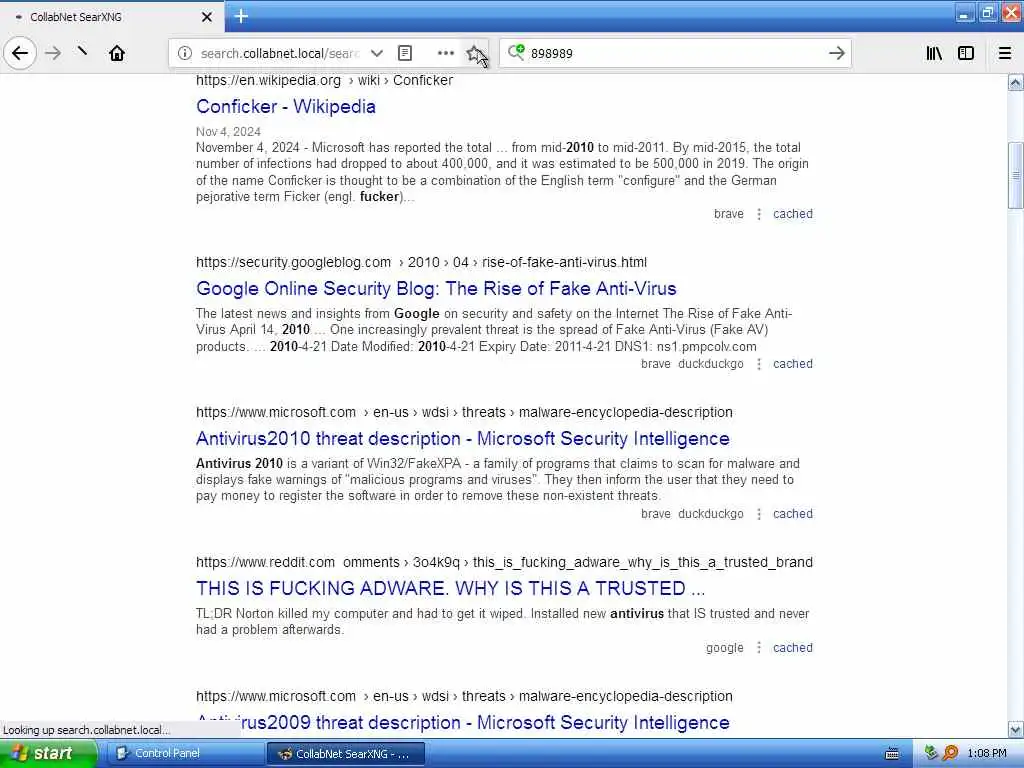1024x768 pixels.
Task: Toggle the browser sidebar
Action: pos(966,53)
